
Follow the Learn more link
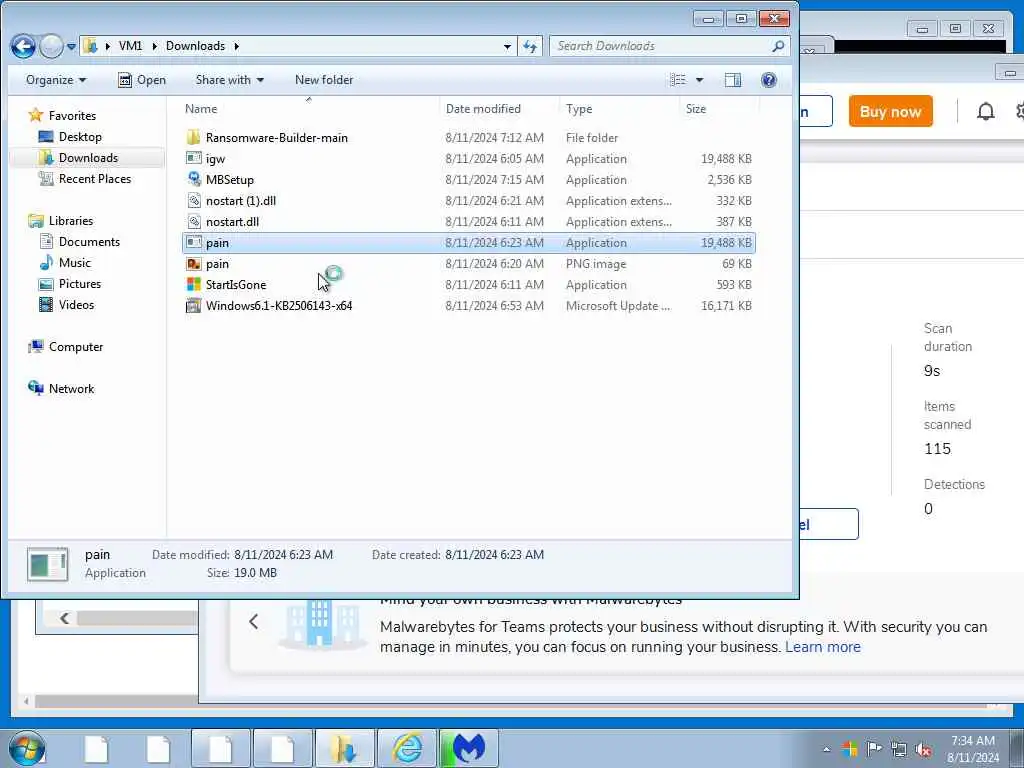pyautogui.click(x=822, y=647)
